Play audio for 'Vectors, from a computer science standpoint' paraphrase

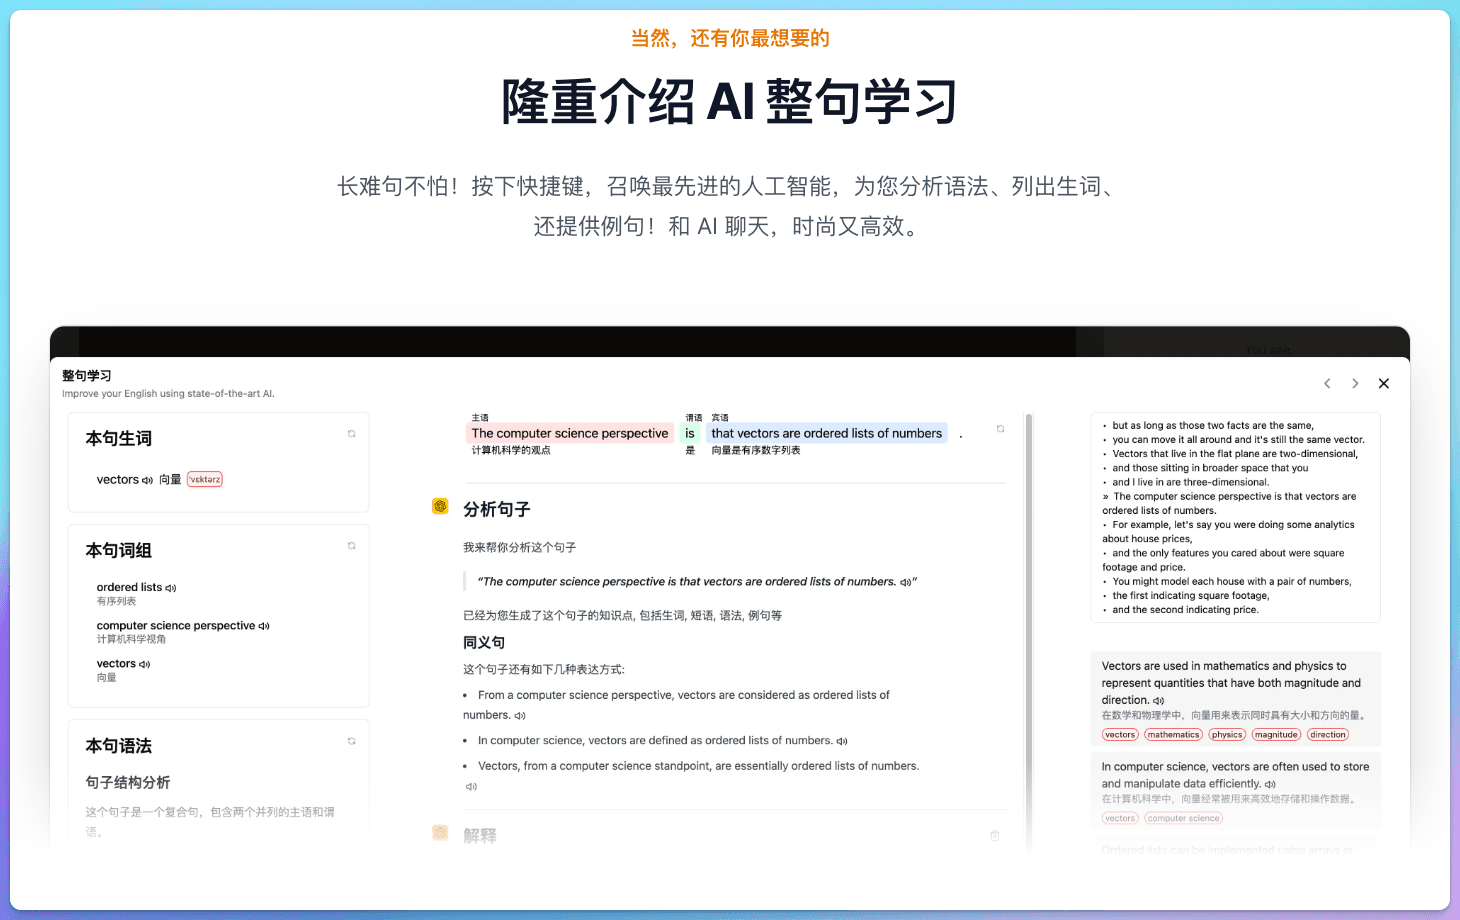(471, 787)
